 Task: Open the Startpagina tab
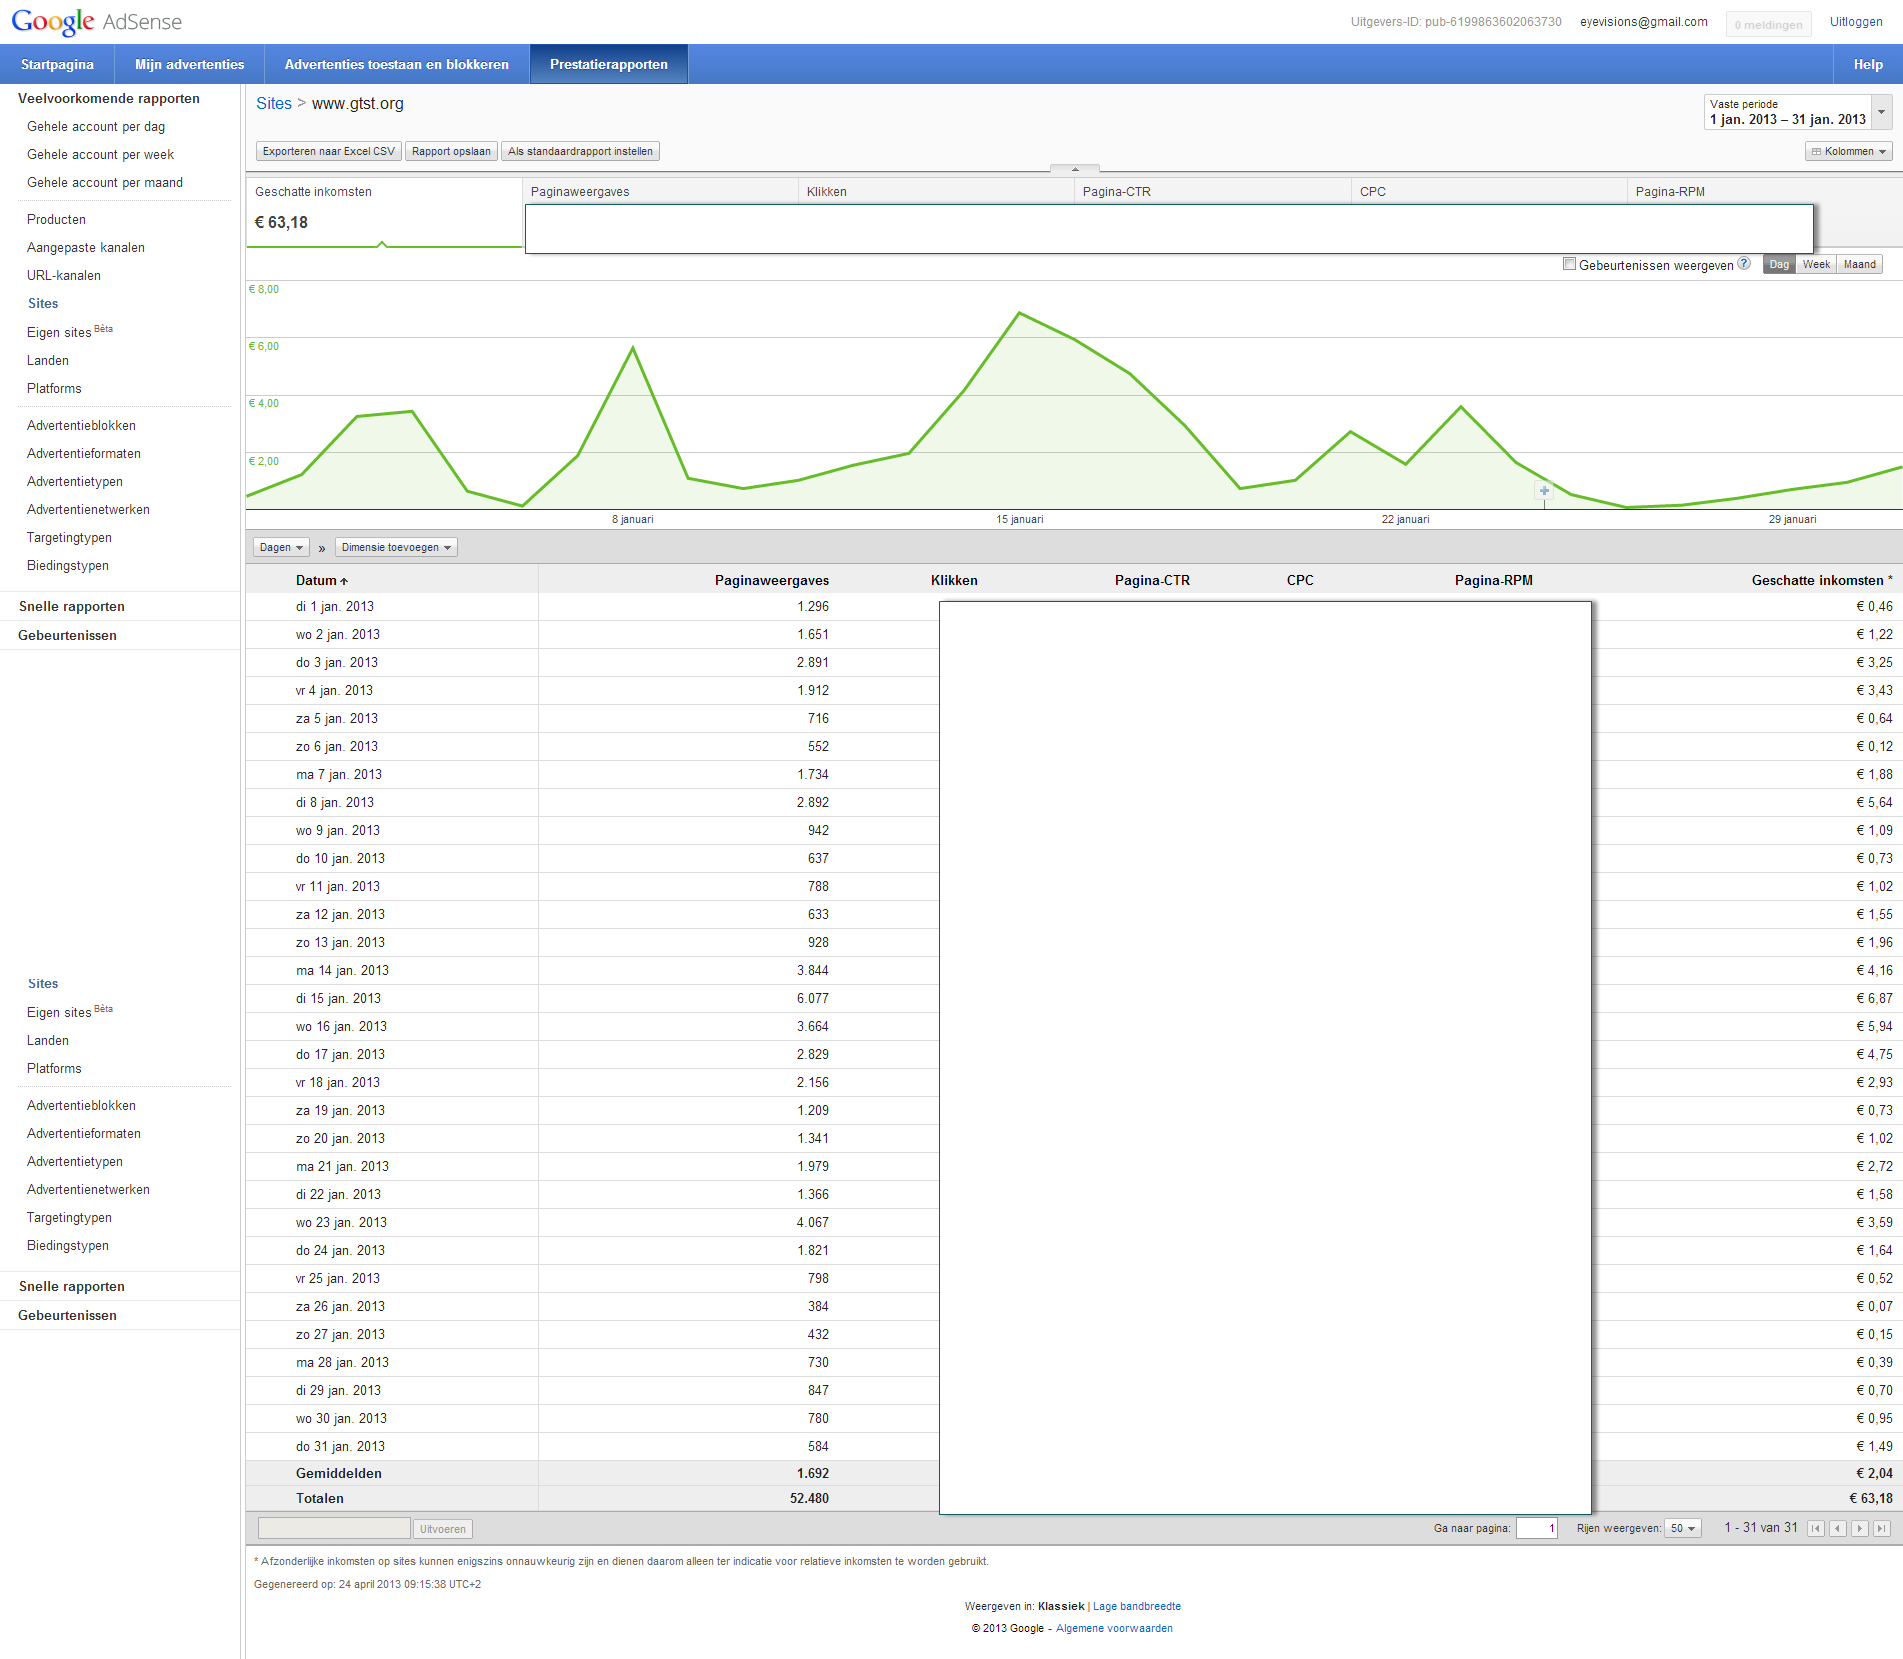57,64
